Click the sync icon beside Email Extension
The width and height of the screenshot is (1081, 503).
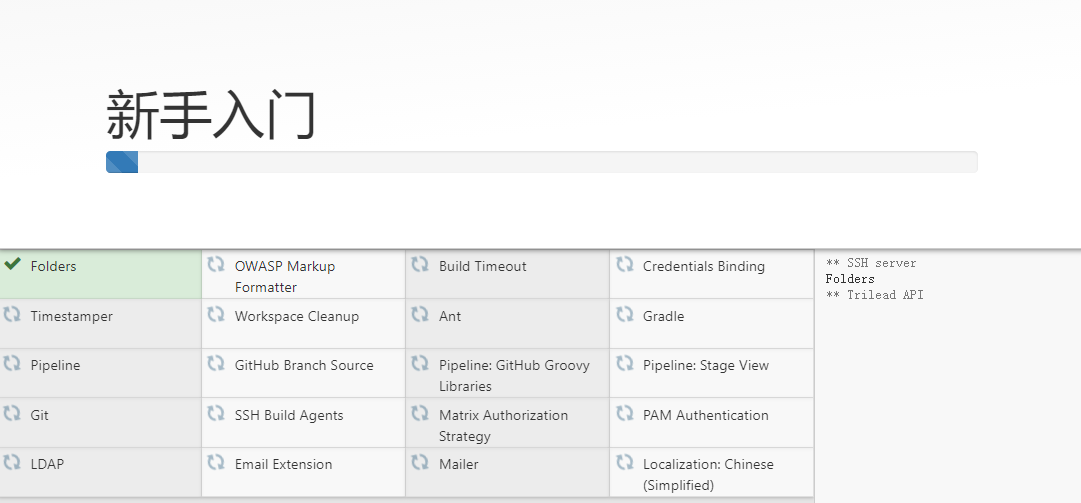[x=216, y=462]
